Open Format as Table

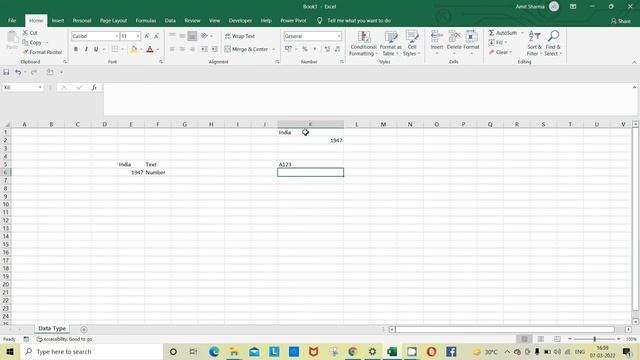[391, 43]
